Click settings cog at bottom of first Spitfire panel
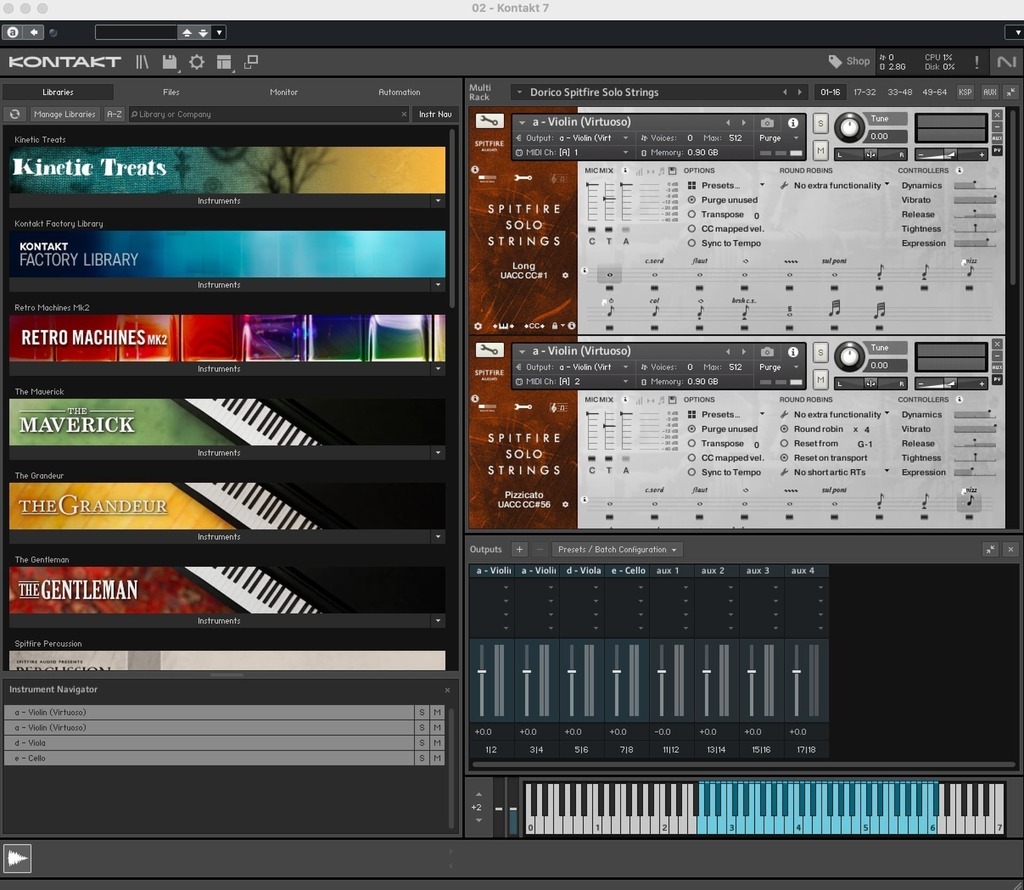 coord(478,326)
